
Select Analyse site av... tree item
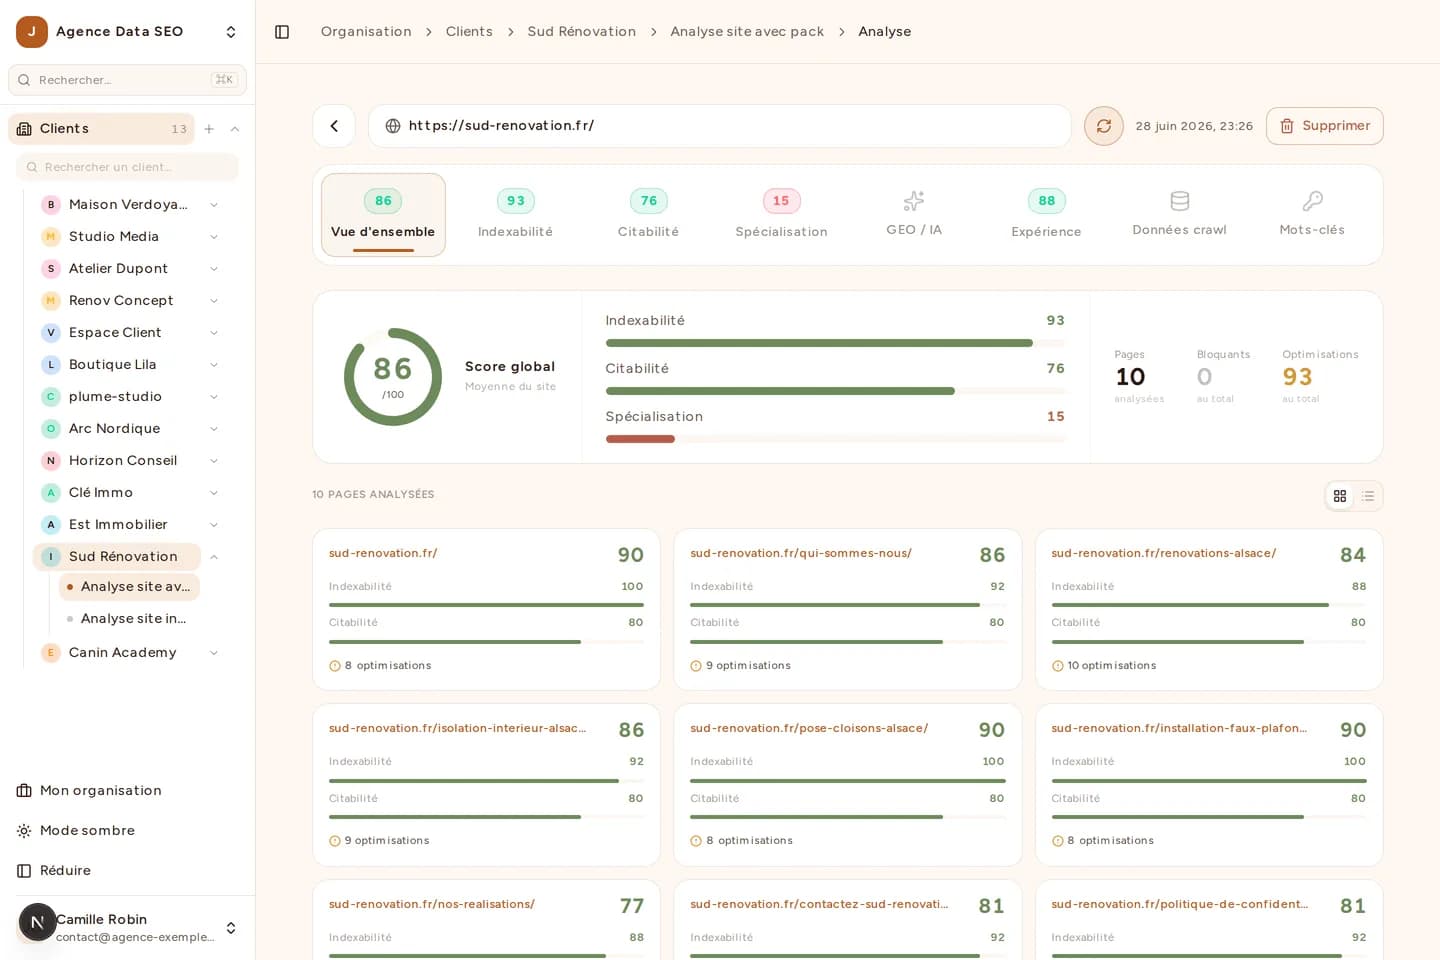pyautogui.click(x=129, y=587)
